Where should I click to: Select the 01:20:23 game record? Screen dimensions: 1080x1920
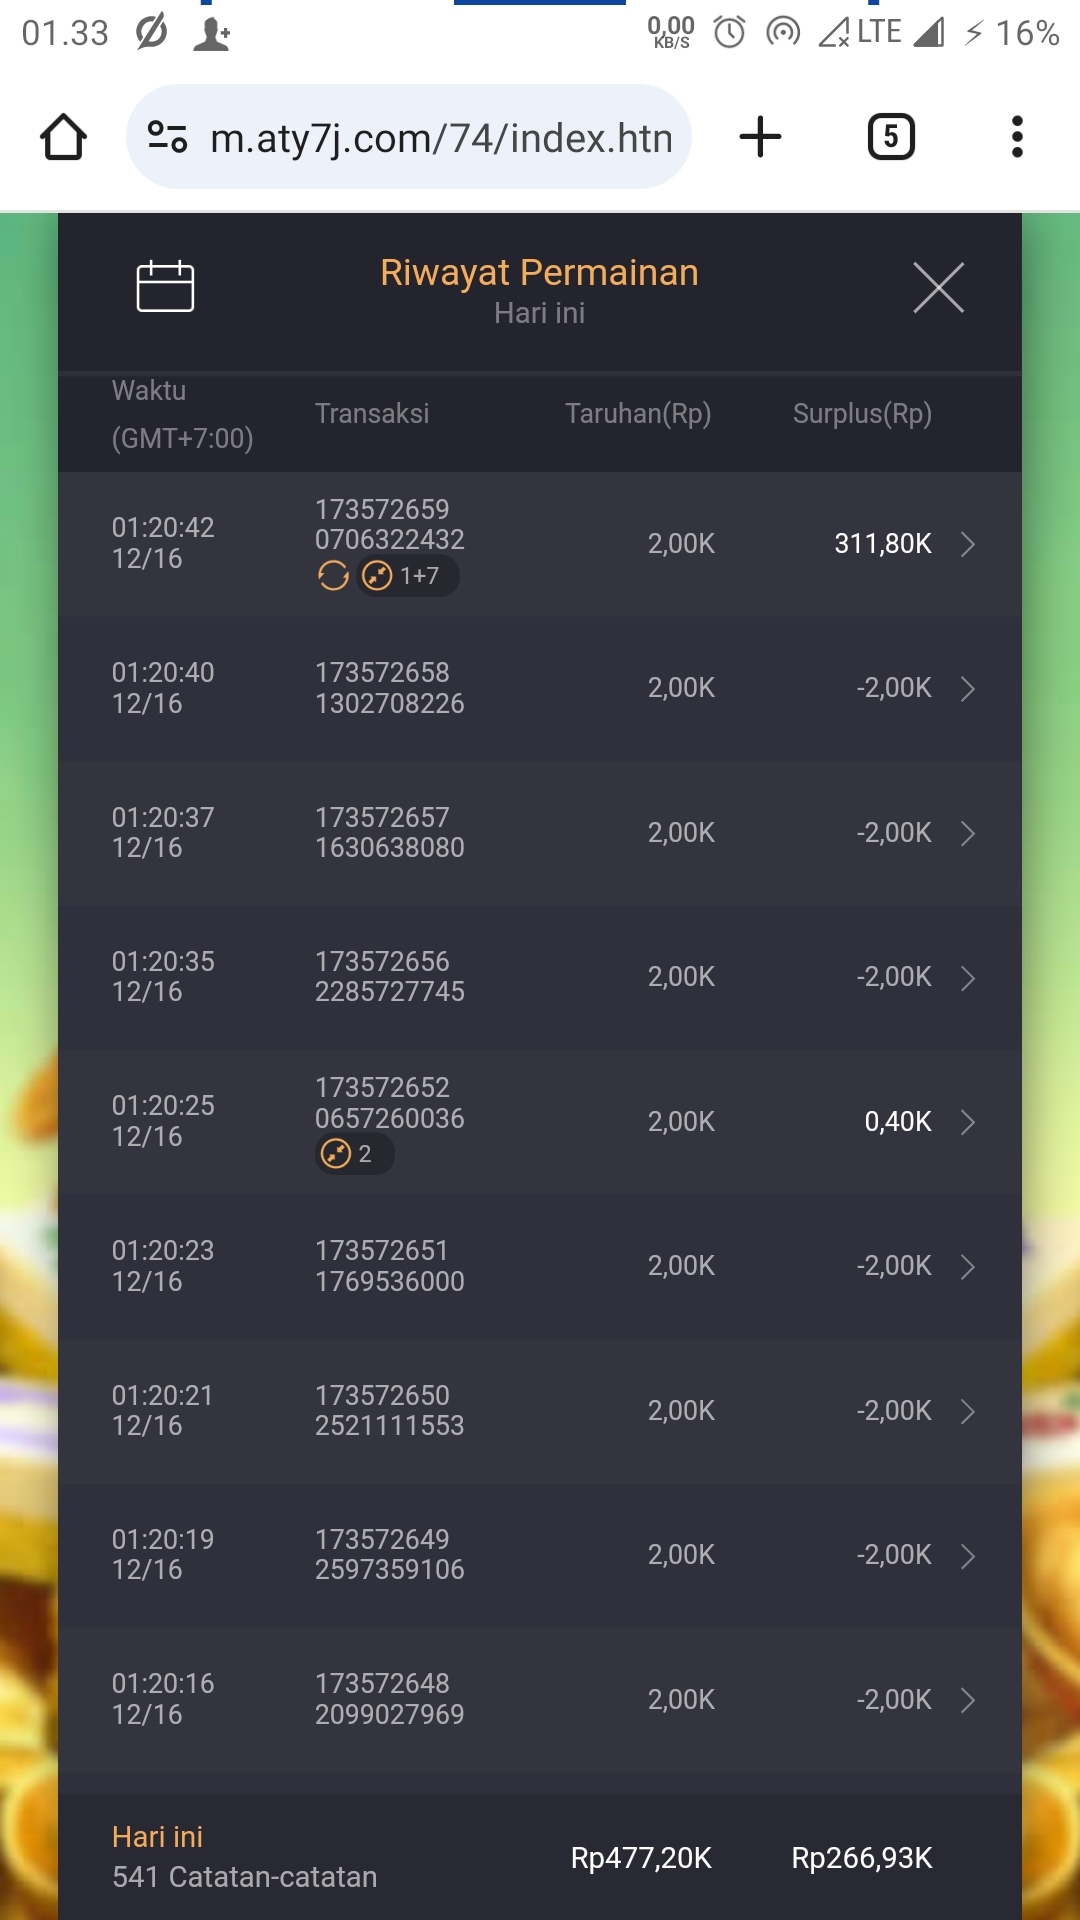(x=540, y=1266)
